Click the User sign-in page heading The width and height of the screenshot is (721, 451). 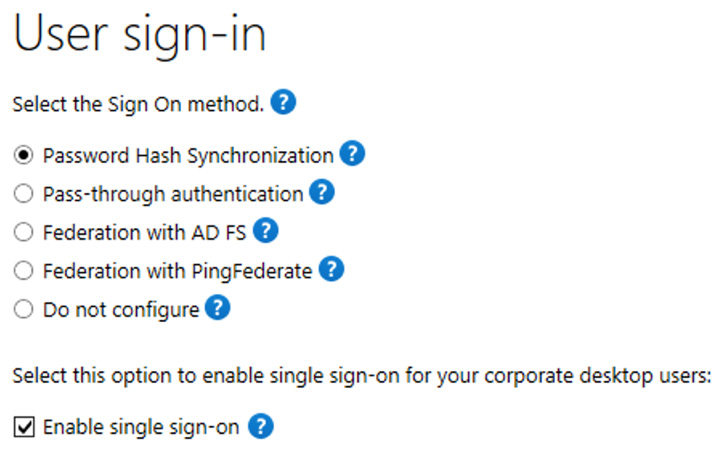[140, 37]
